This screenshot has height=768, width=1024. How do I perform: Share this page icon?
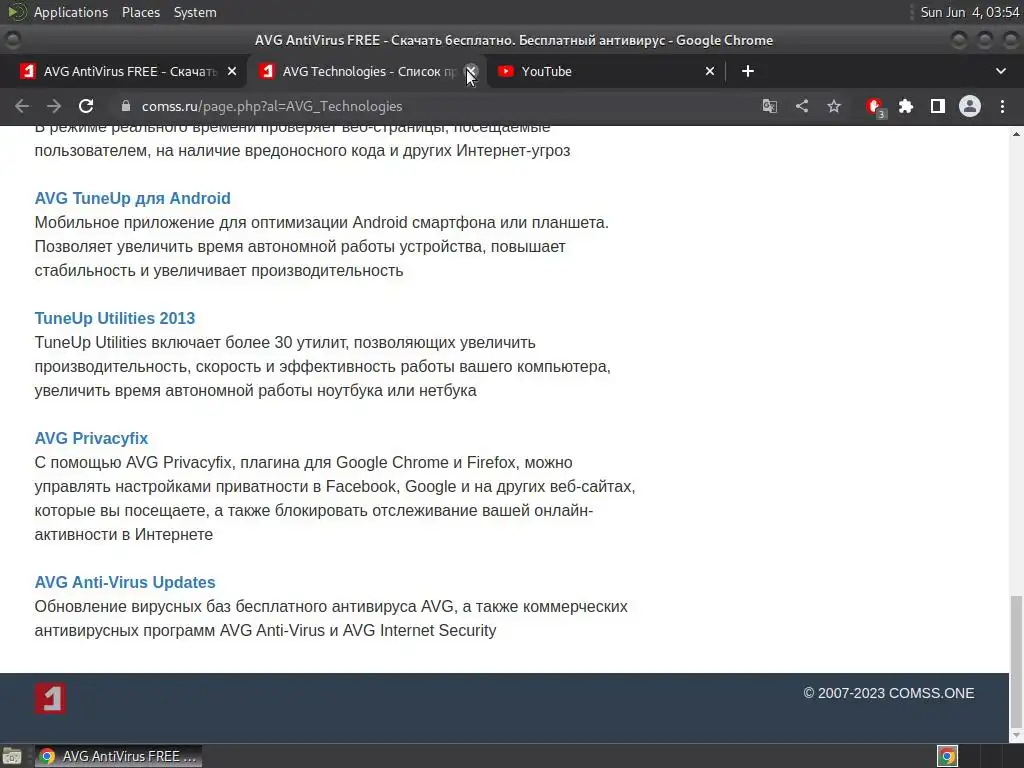[802, 106]
